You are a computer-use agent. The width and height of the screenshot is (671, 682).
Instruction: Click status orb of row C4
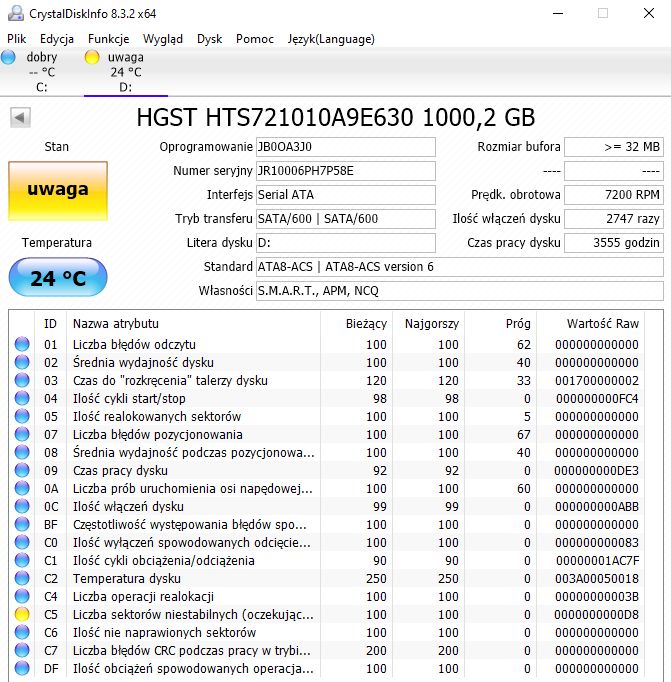pyautogui.click(x=22, y=596)
